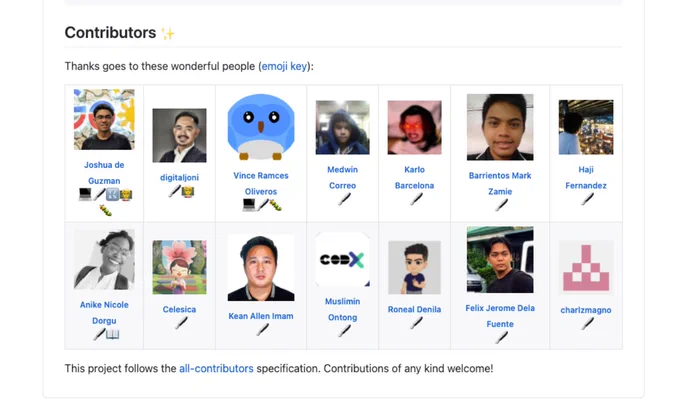Viewport: 680px width, 417px height.
Task: Click the CODX logo avatar of Muslimin Ontong
Action: 343,259
